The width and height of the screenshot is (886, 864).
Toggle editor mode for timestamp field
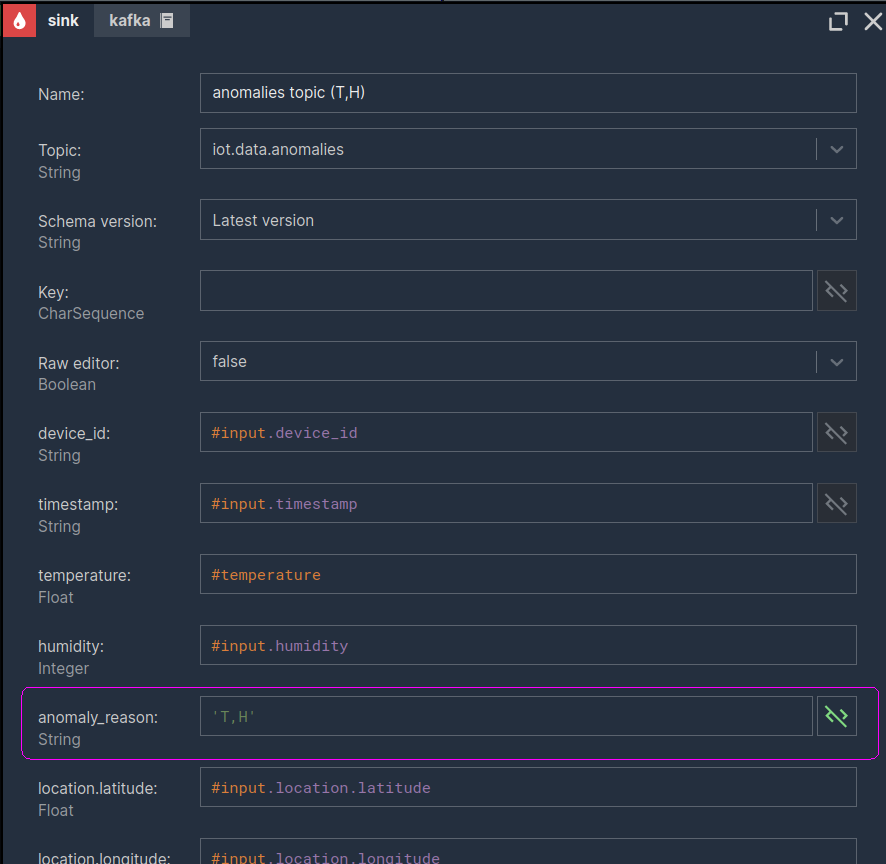pos(836,503)
